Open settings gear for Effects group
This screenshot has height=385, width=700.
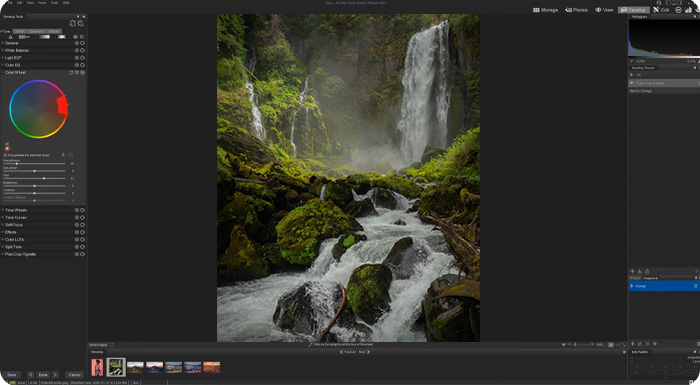(x=77, y=232)
